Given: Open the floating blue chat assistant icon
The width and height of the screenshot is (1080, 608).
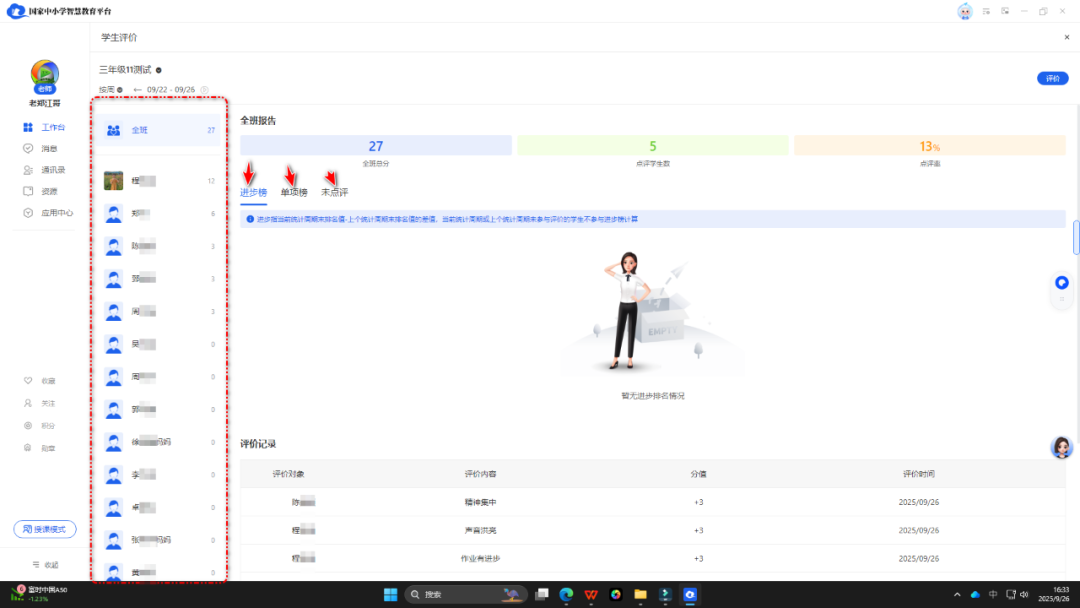Looking at the screenshot, I should [1061, 283].
